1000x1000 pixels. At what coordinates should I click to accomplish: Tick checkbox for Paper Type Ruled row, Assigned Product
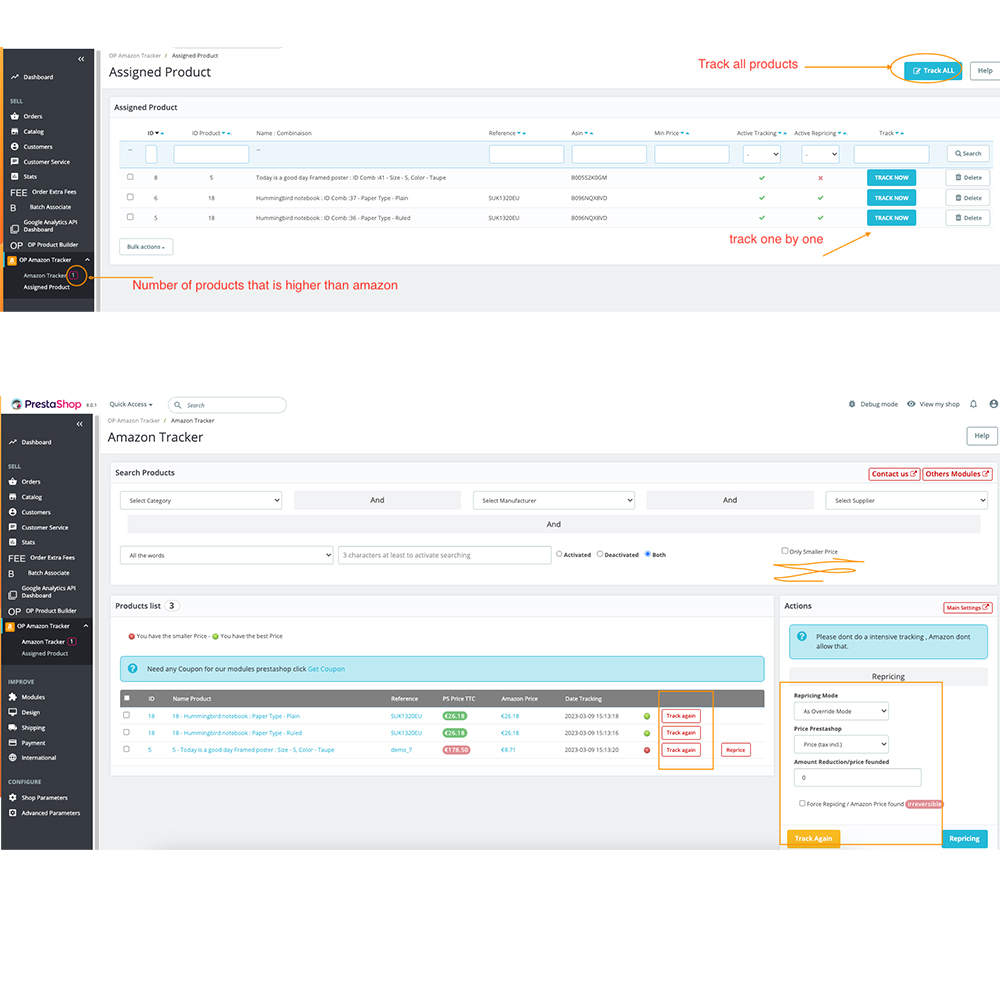pyautogui.click(x=130, y=217)
